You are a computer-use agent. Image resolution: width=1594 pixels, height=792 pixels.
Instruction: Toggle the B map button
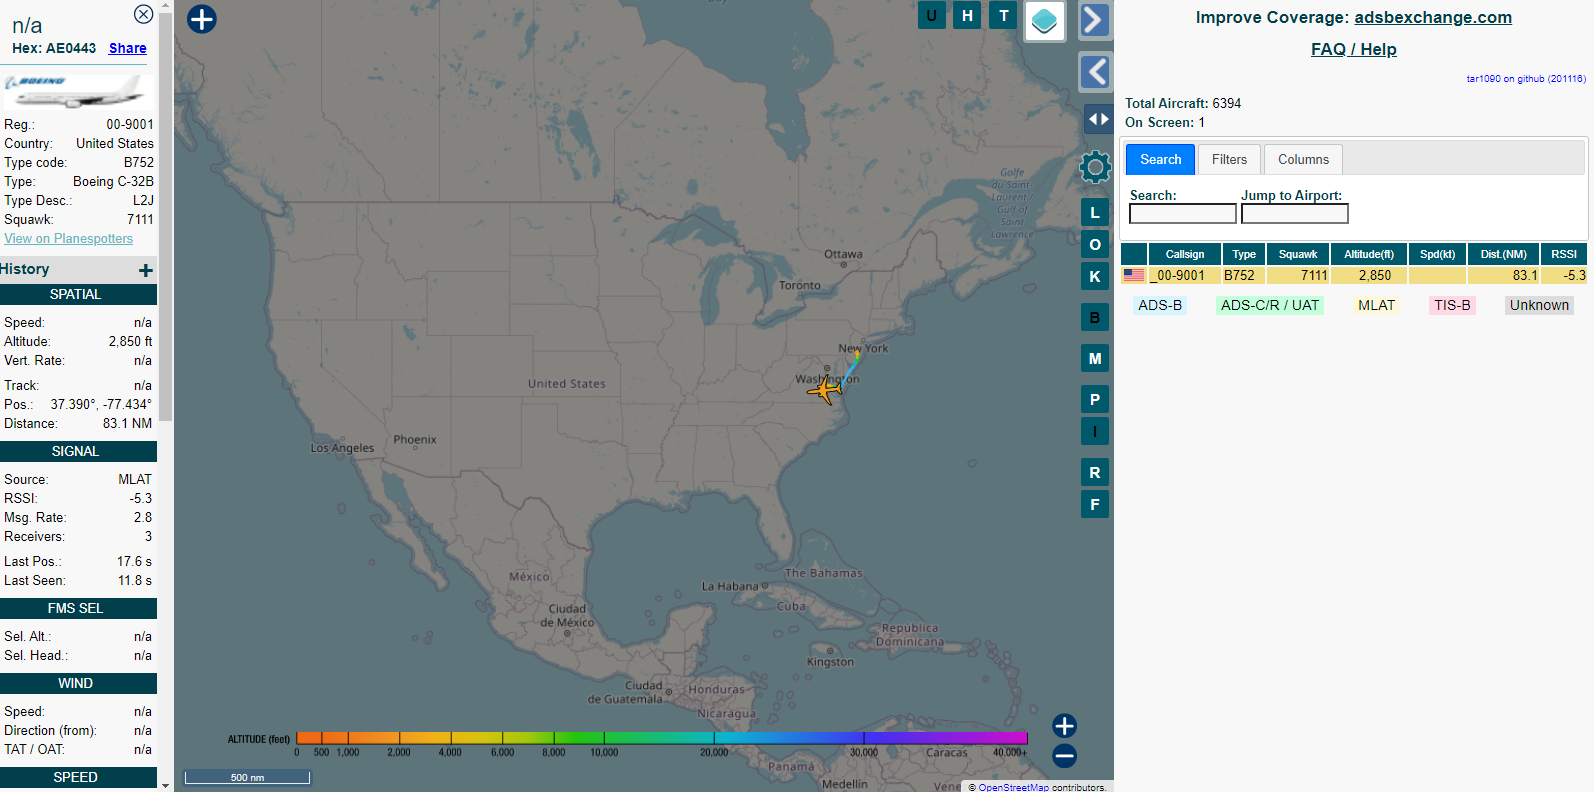[1095, 317]
